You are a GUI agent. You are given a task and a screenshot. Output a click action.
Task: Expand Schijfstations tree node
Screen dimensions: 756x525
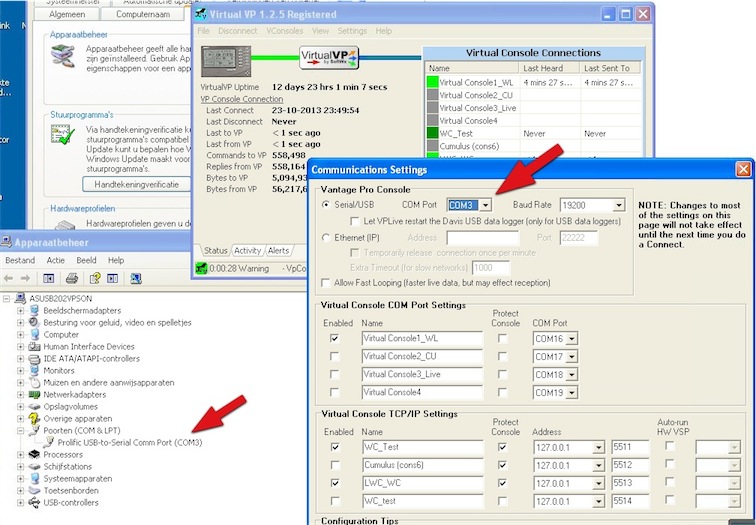tap(20, 467)
